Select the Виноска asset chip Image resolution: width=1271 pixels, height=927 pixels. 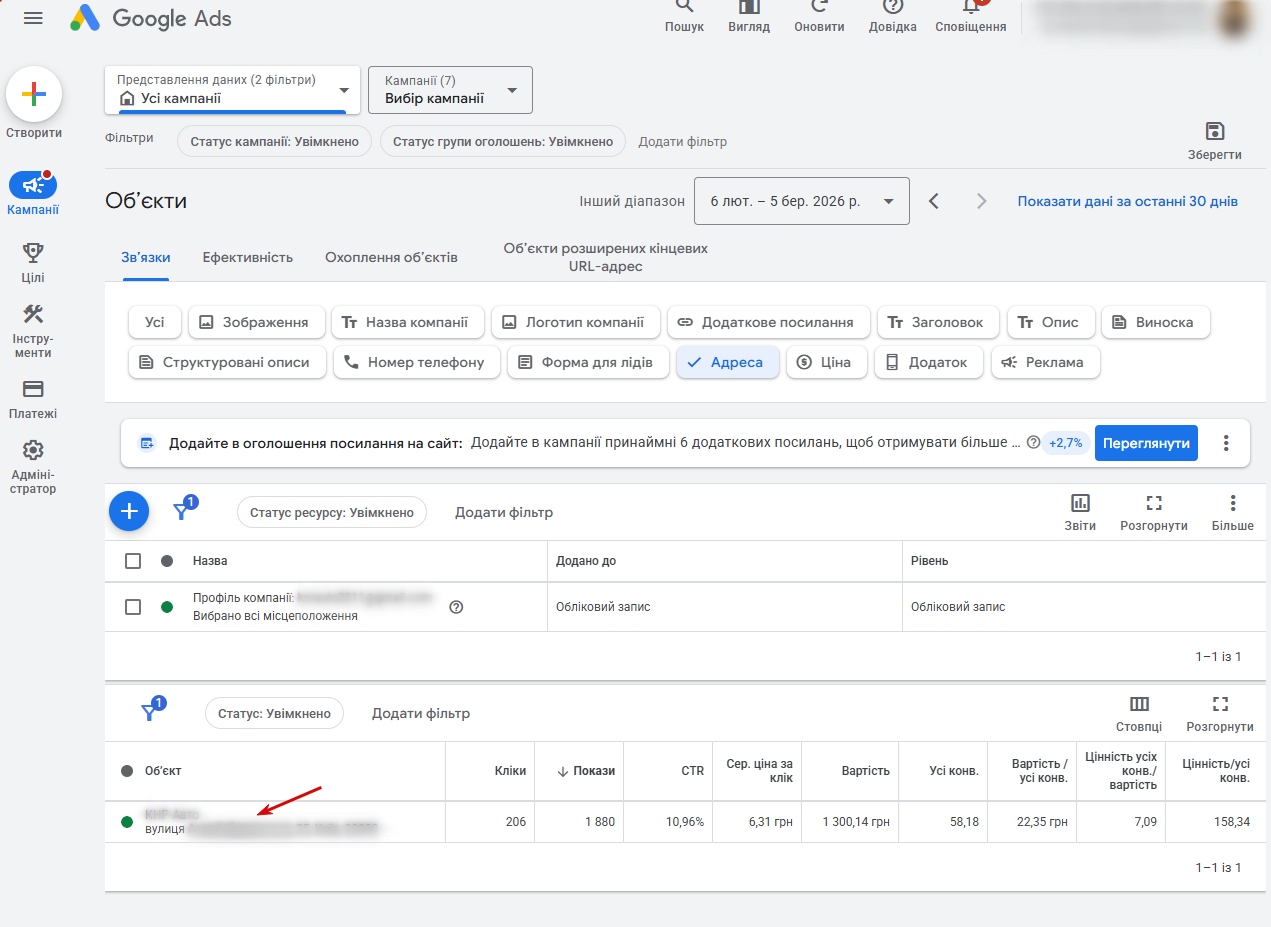click(1156, 322)
